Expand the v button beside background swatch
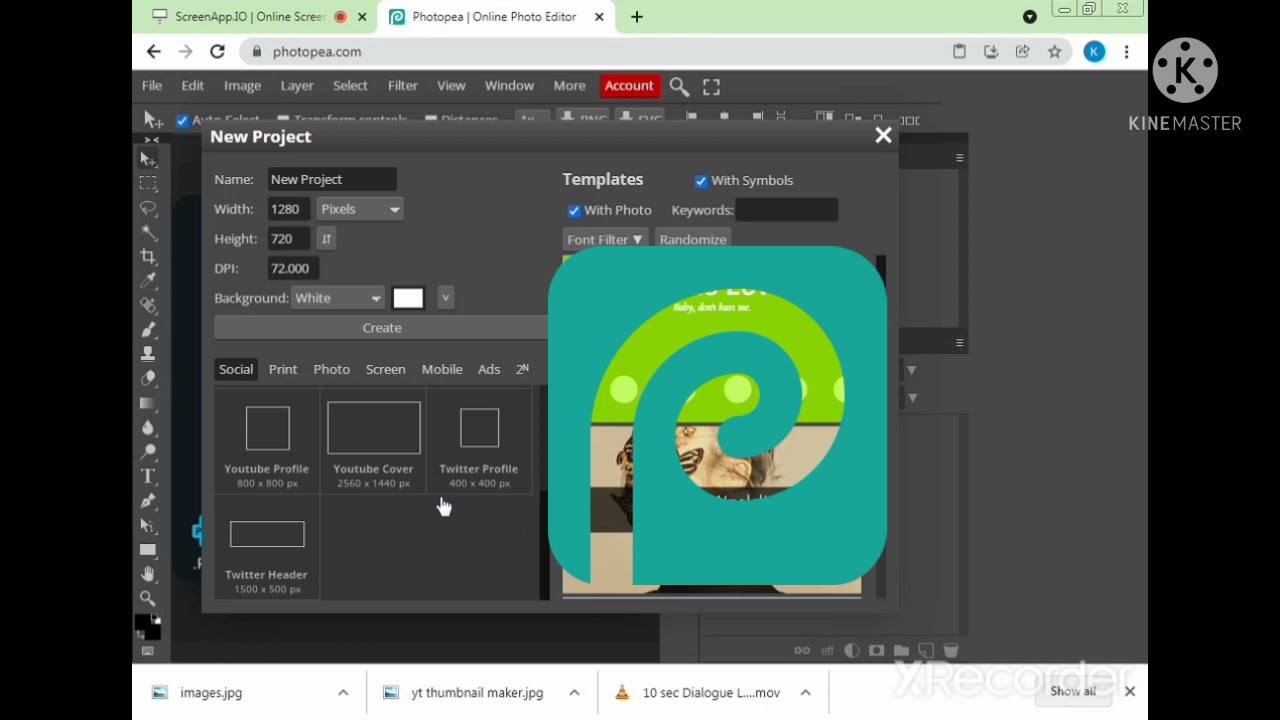Screen dimensions: 1280x720 pos(446,298)
